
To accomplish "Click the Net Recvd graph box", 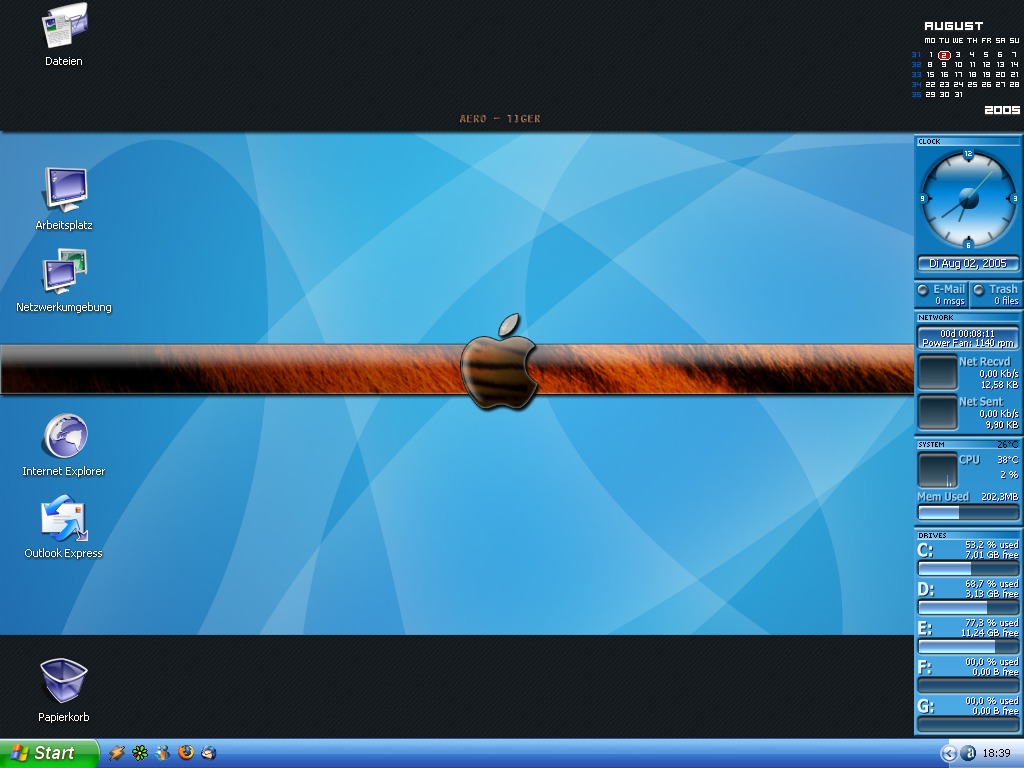I will point(938,372).
